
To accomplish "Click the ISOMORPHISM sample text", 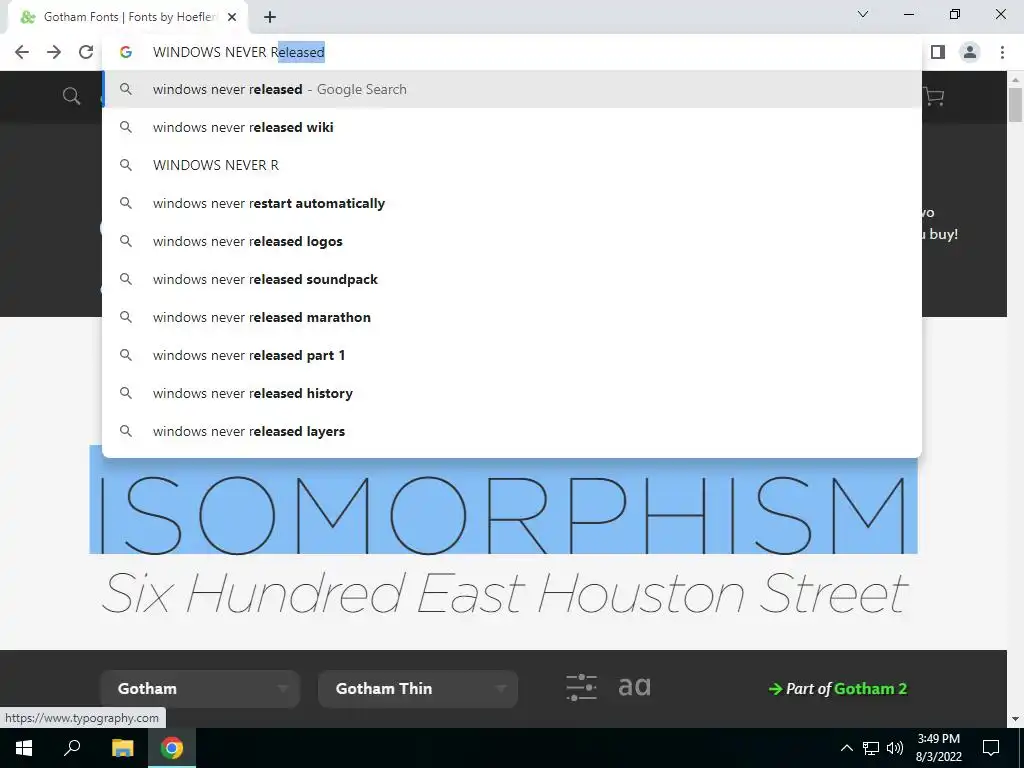I will click(x=503, y=515).
